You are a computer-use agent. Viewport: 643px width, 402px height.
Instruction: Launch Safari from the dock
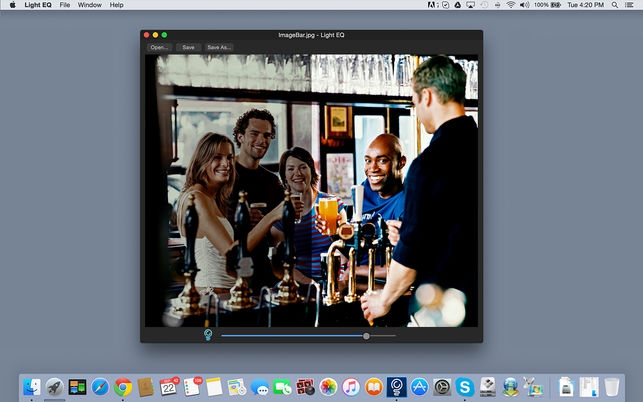click(100, 387)
